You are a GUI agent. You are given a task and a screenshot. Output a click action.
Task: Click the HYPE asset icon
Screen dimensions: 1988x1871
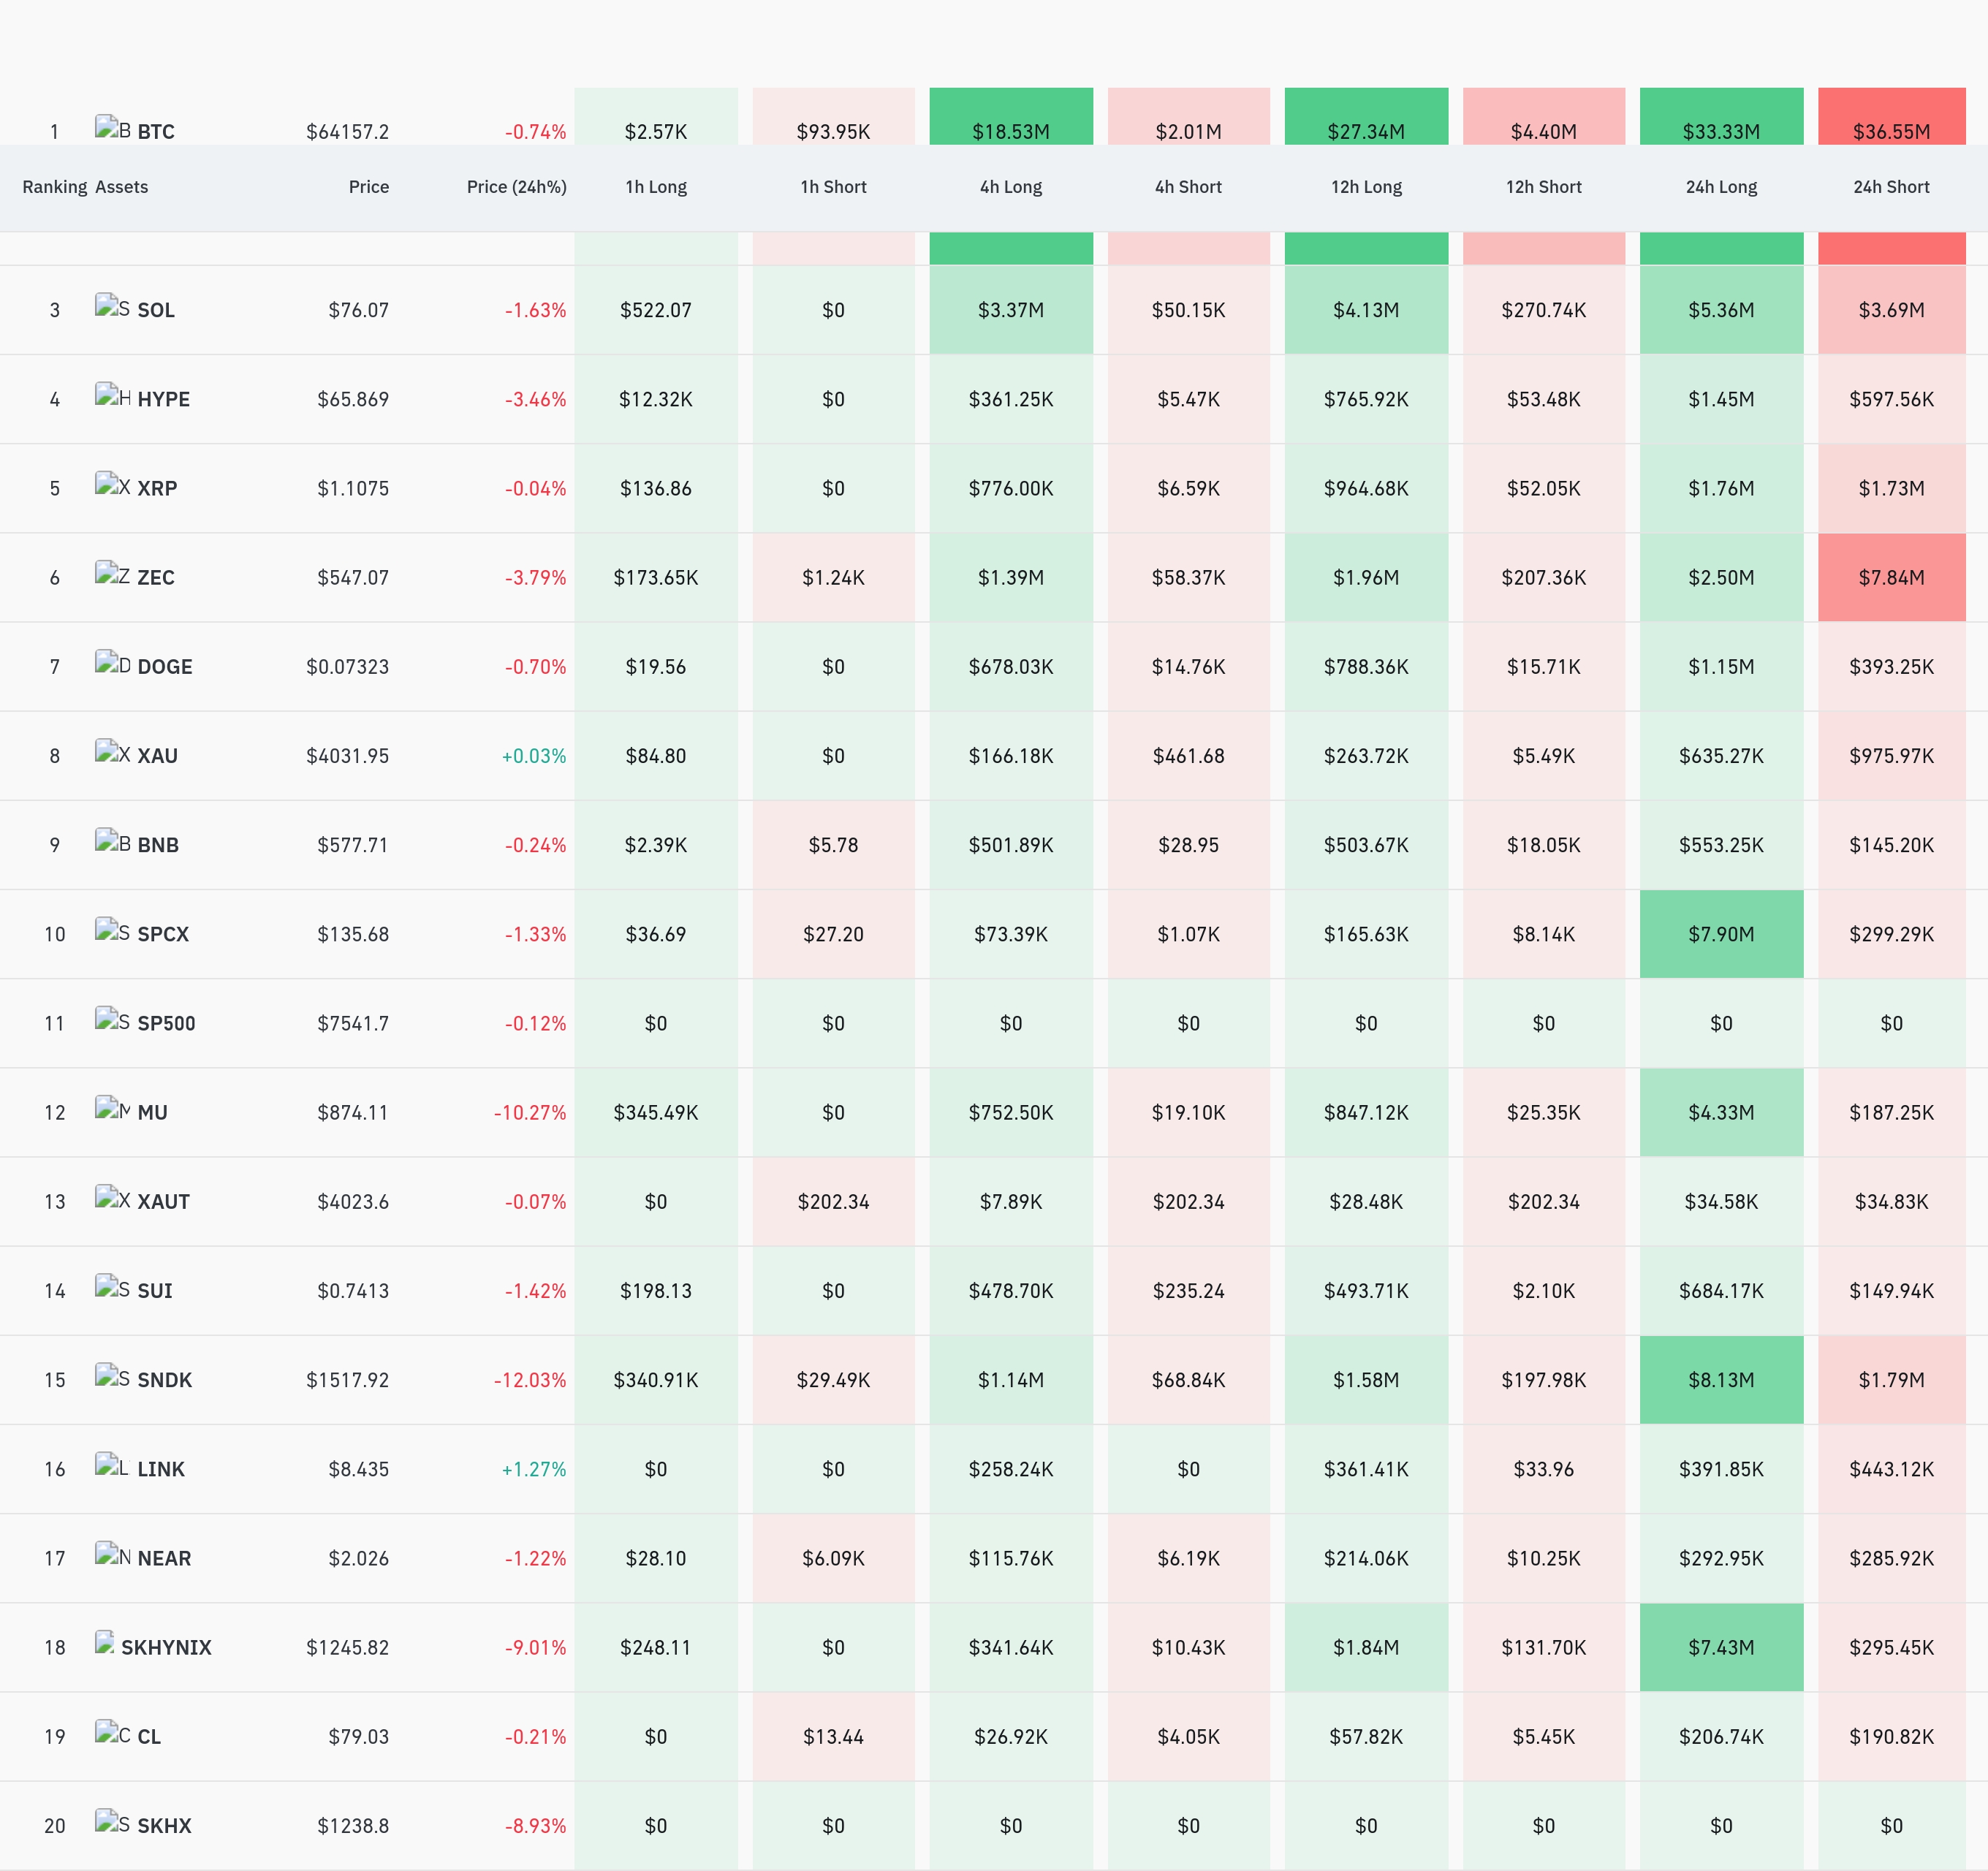[113, 395]
